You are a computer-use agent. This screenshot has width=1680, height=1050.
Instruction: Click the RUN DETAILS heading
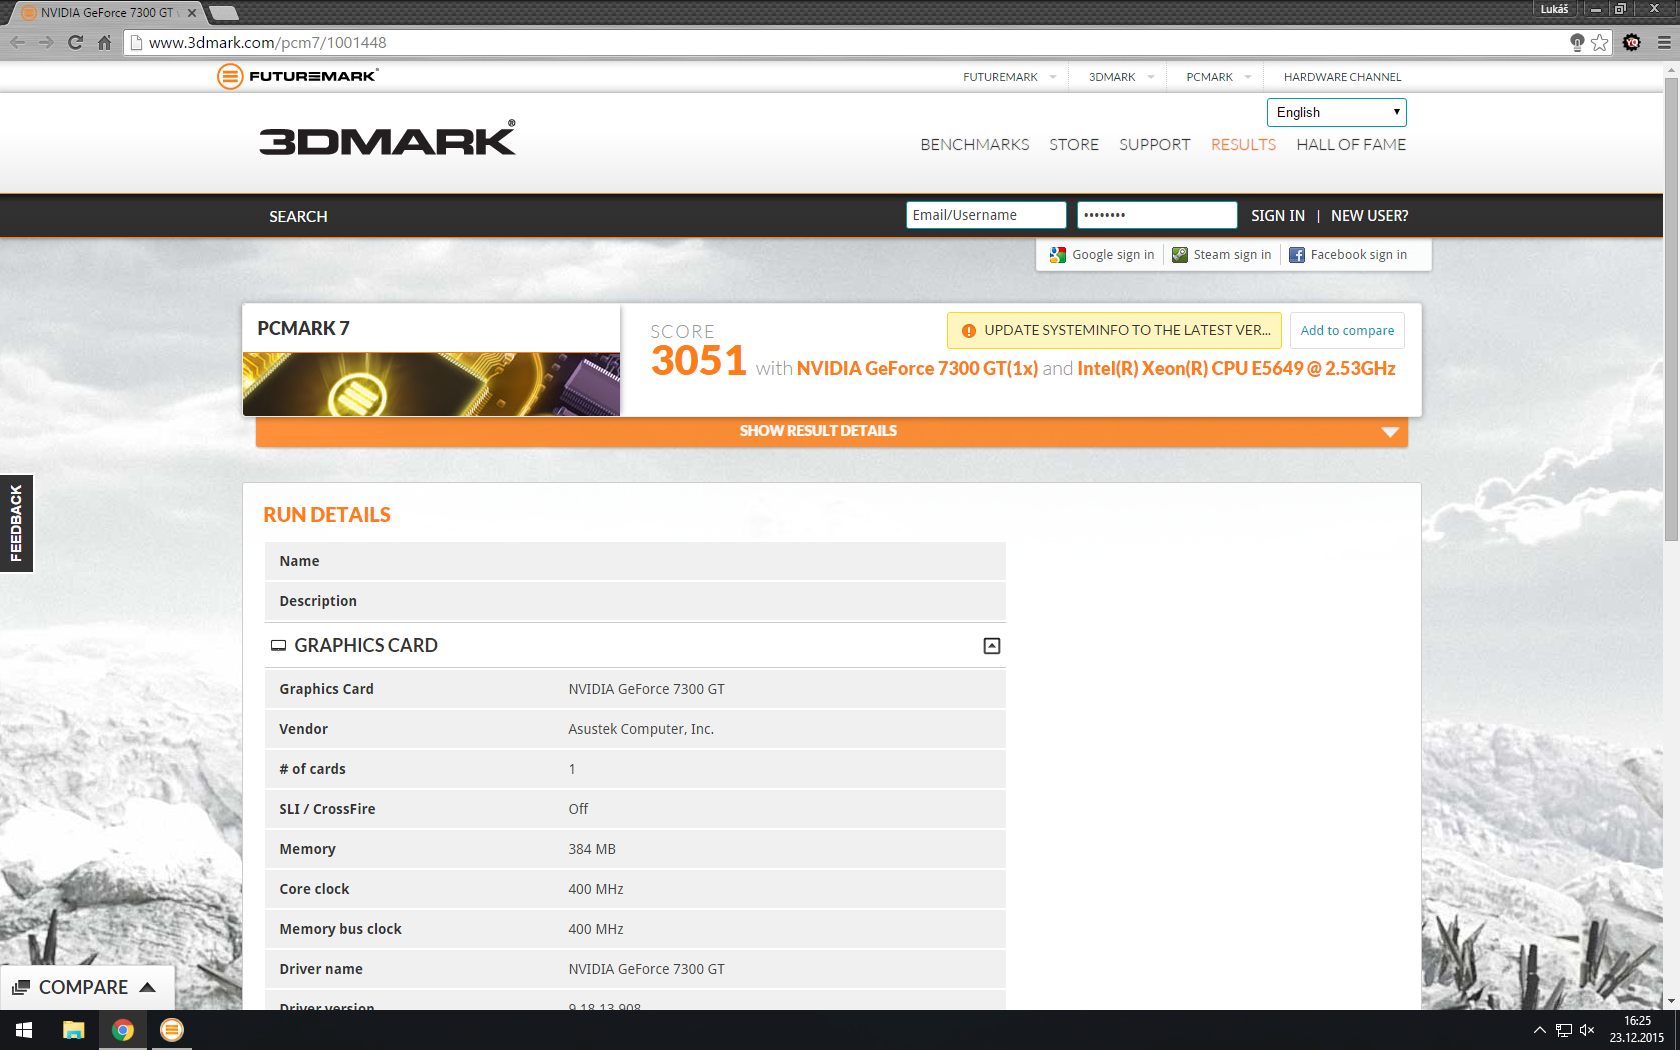tap(327, 515)
